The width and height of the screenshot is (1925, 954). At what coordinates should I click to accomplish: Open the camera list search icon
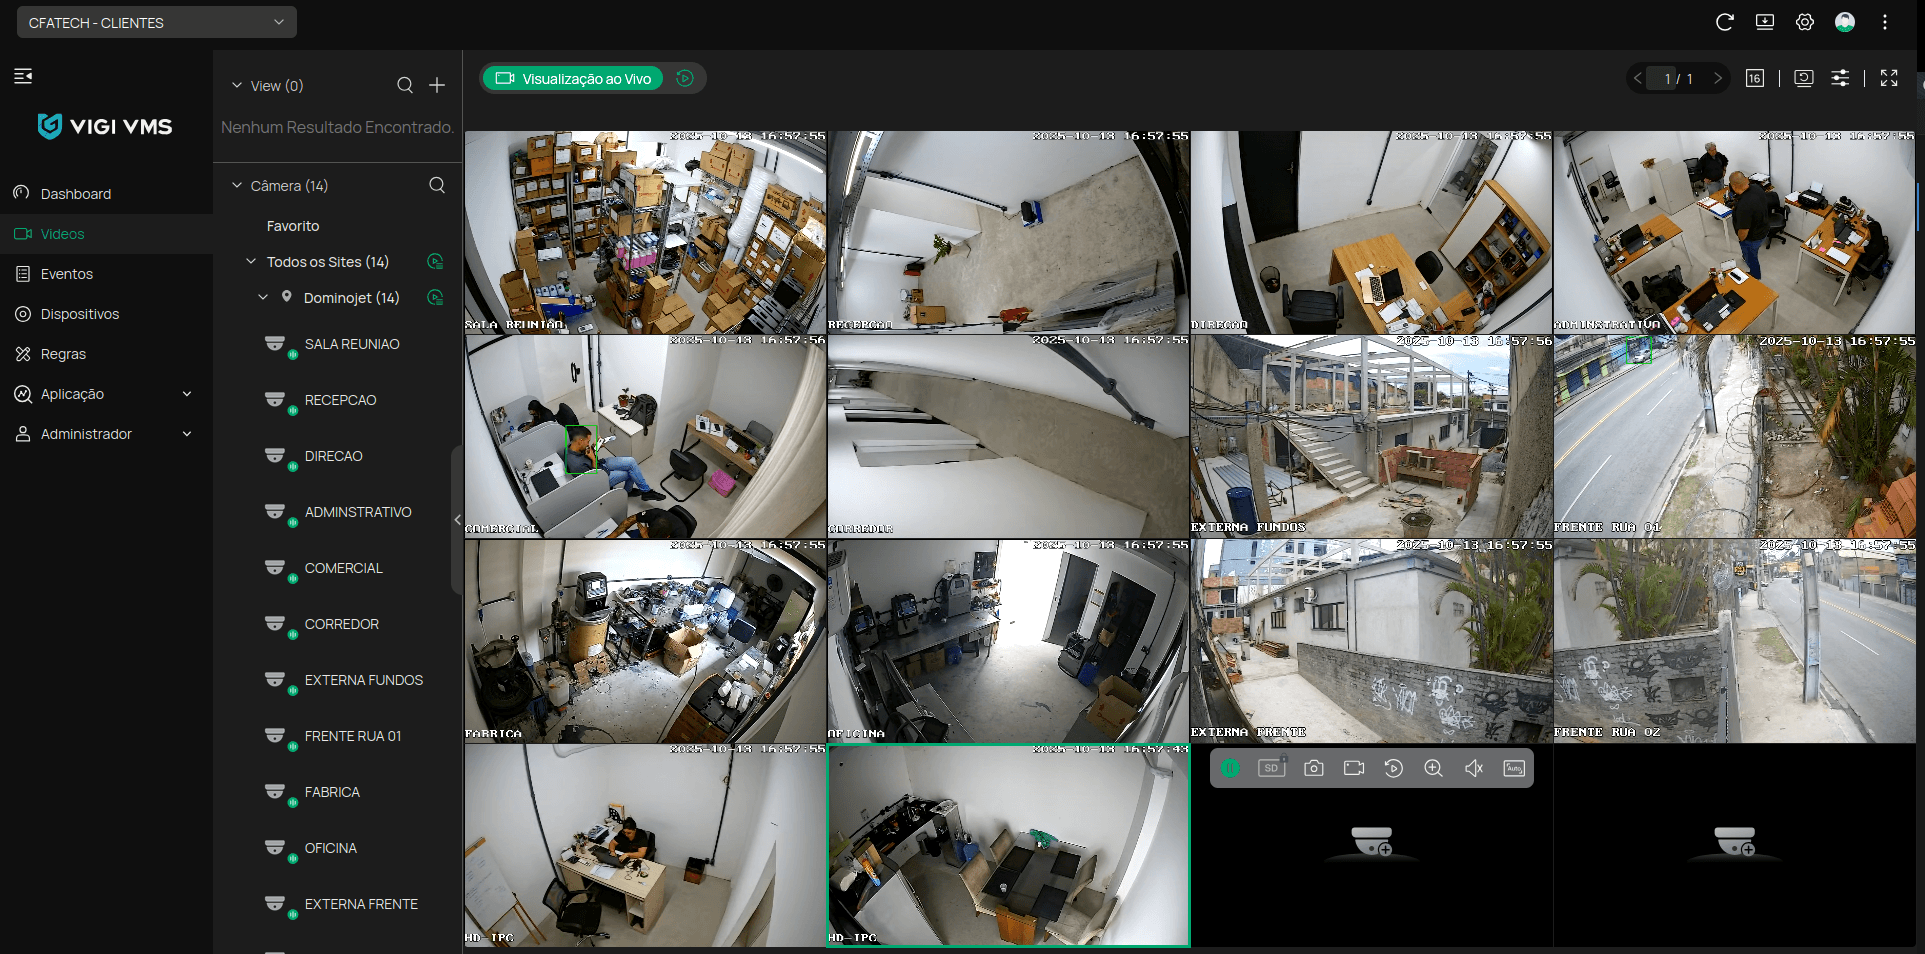(437, 185)
